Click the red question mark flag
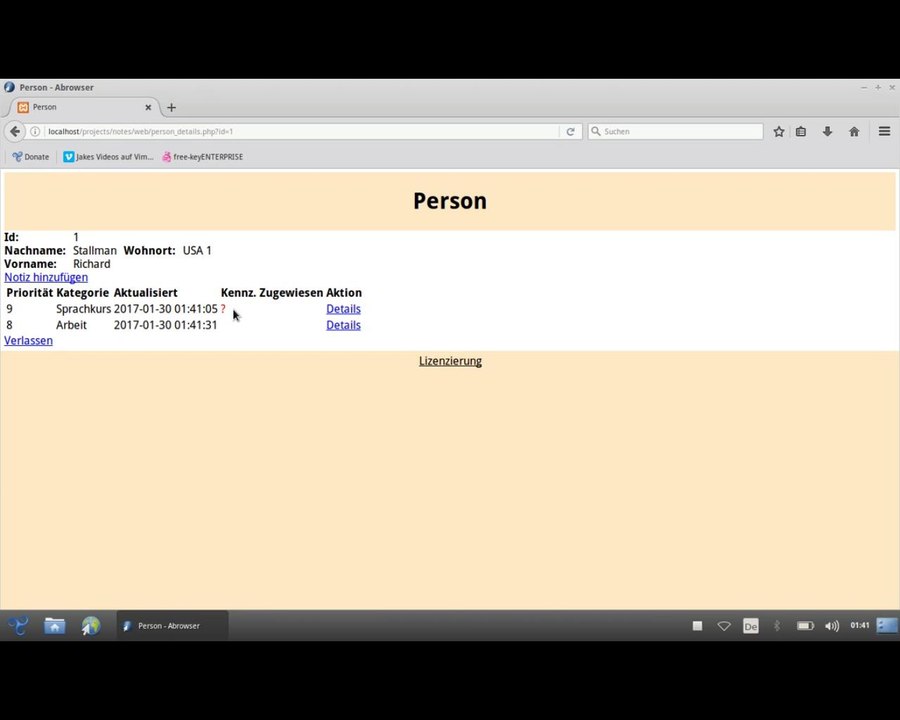 [223, 309]
